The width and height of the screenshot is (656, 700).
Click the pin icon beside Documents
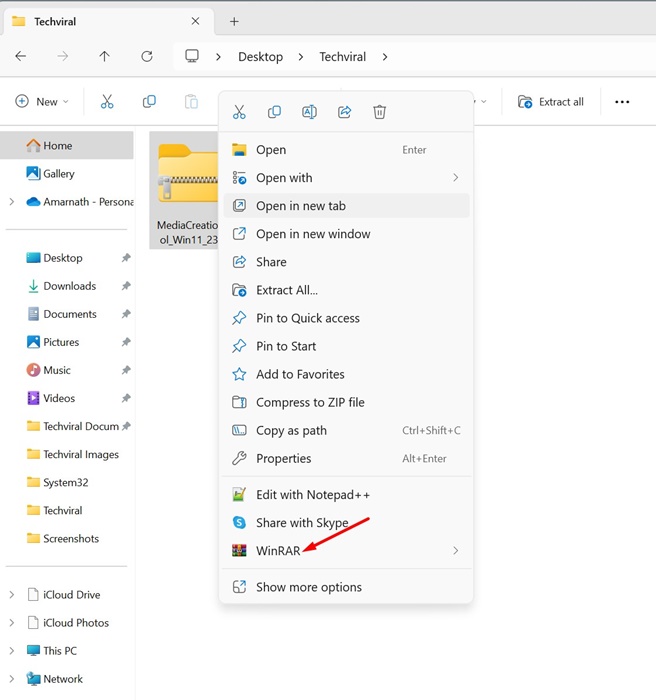click(126, 314)
